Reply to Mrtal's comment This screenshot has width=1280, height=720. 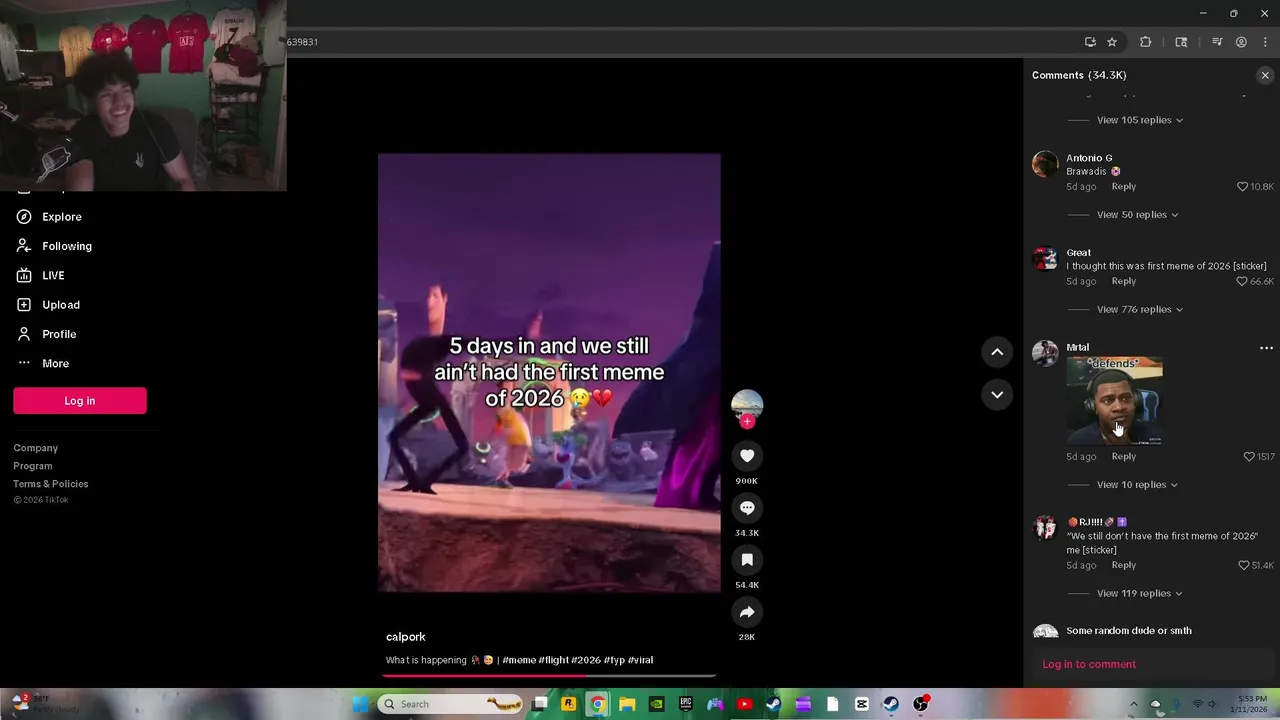click(1124, 457)
